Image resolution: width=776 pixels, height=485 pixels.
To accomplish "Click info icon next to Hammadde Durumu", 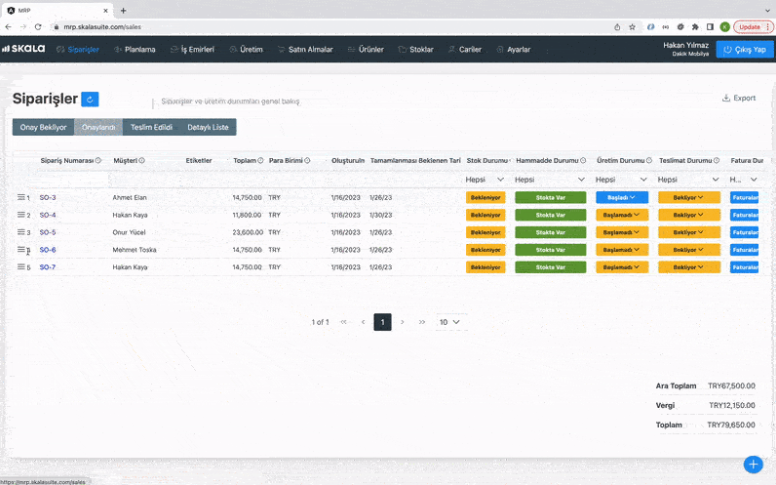I will tap(583, 160).
